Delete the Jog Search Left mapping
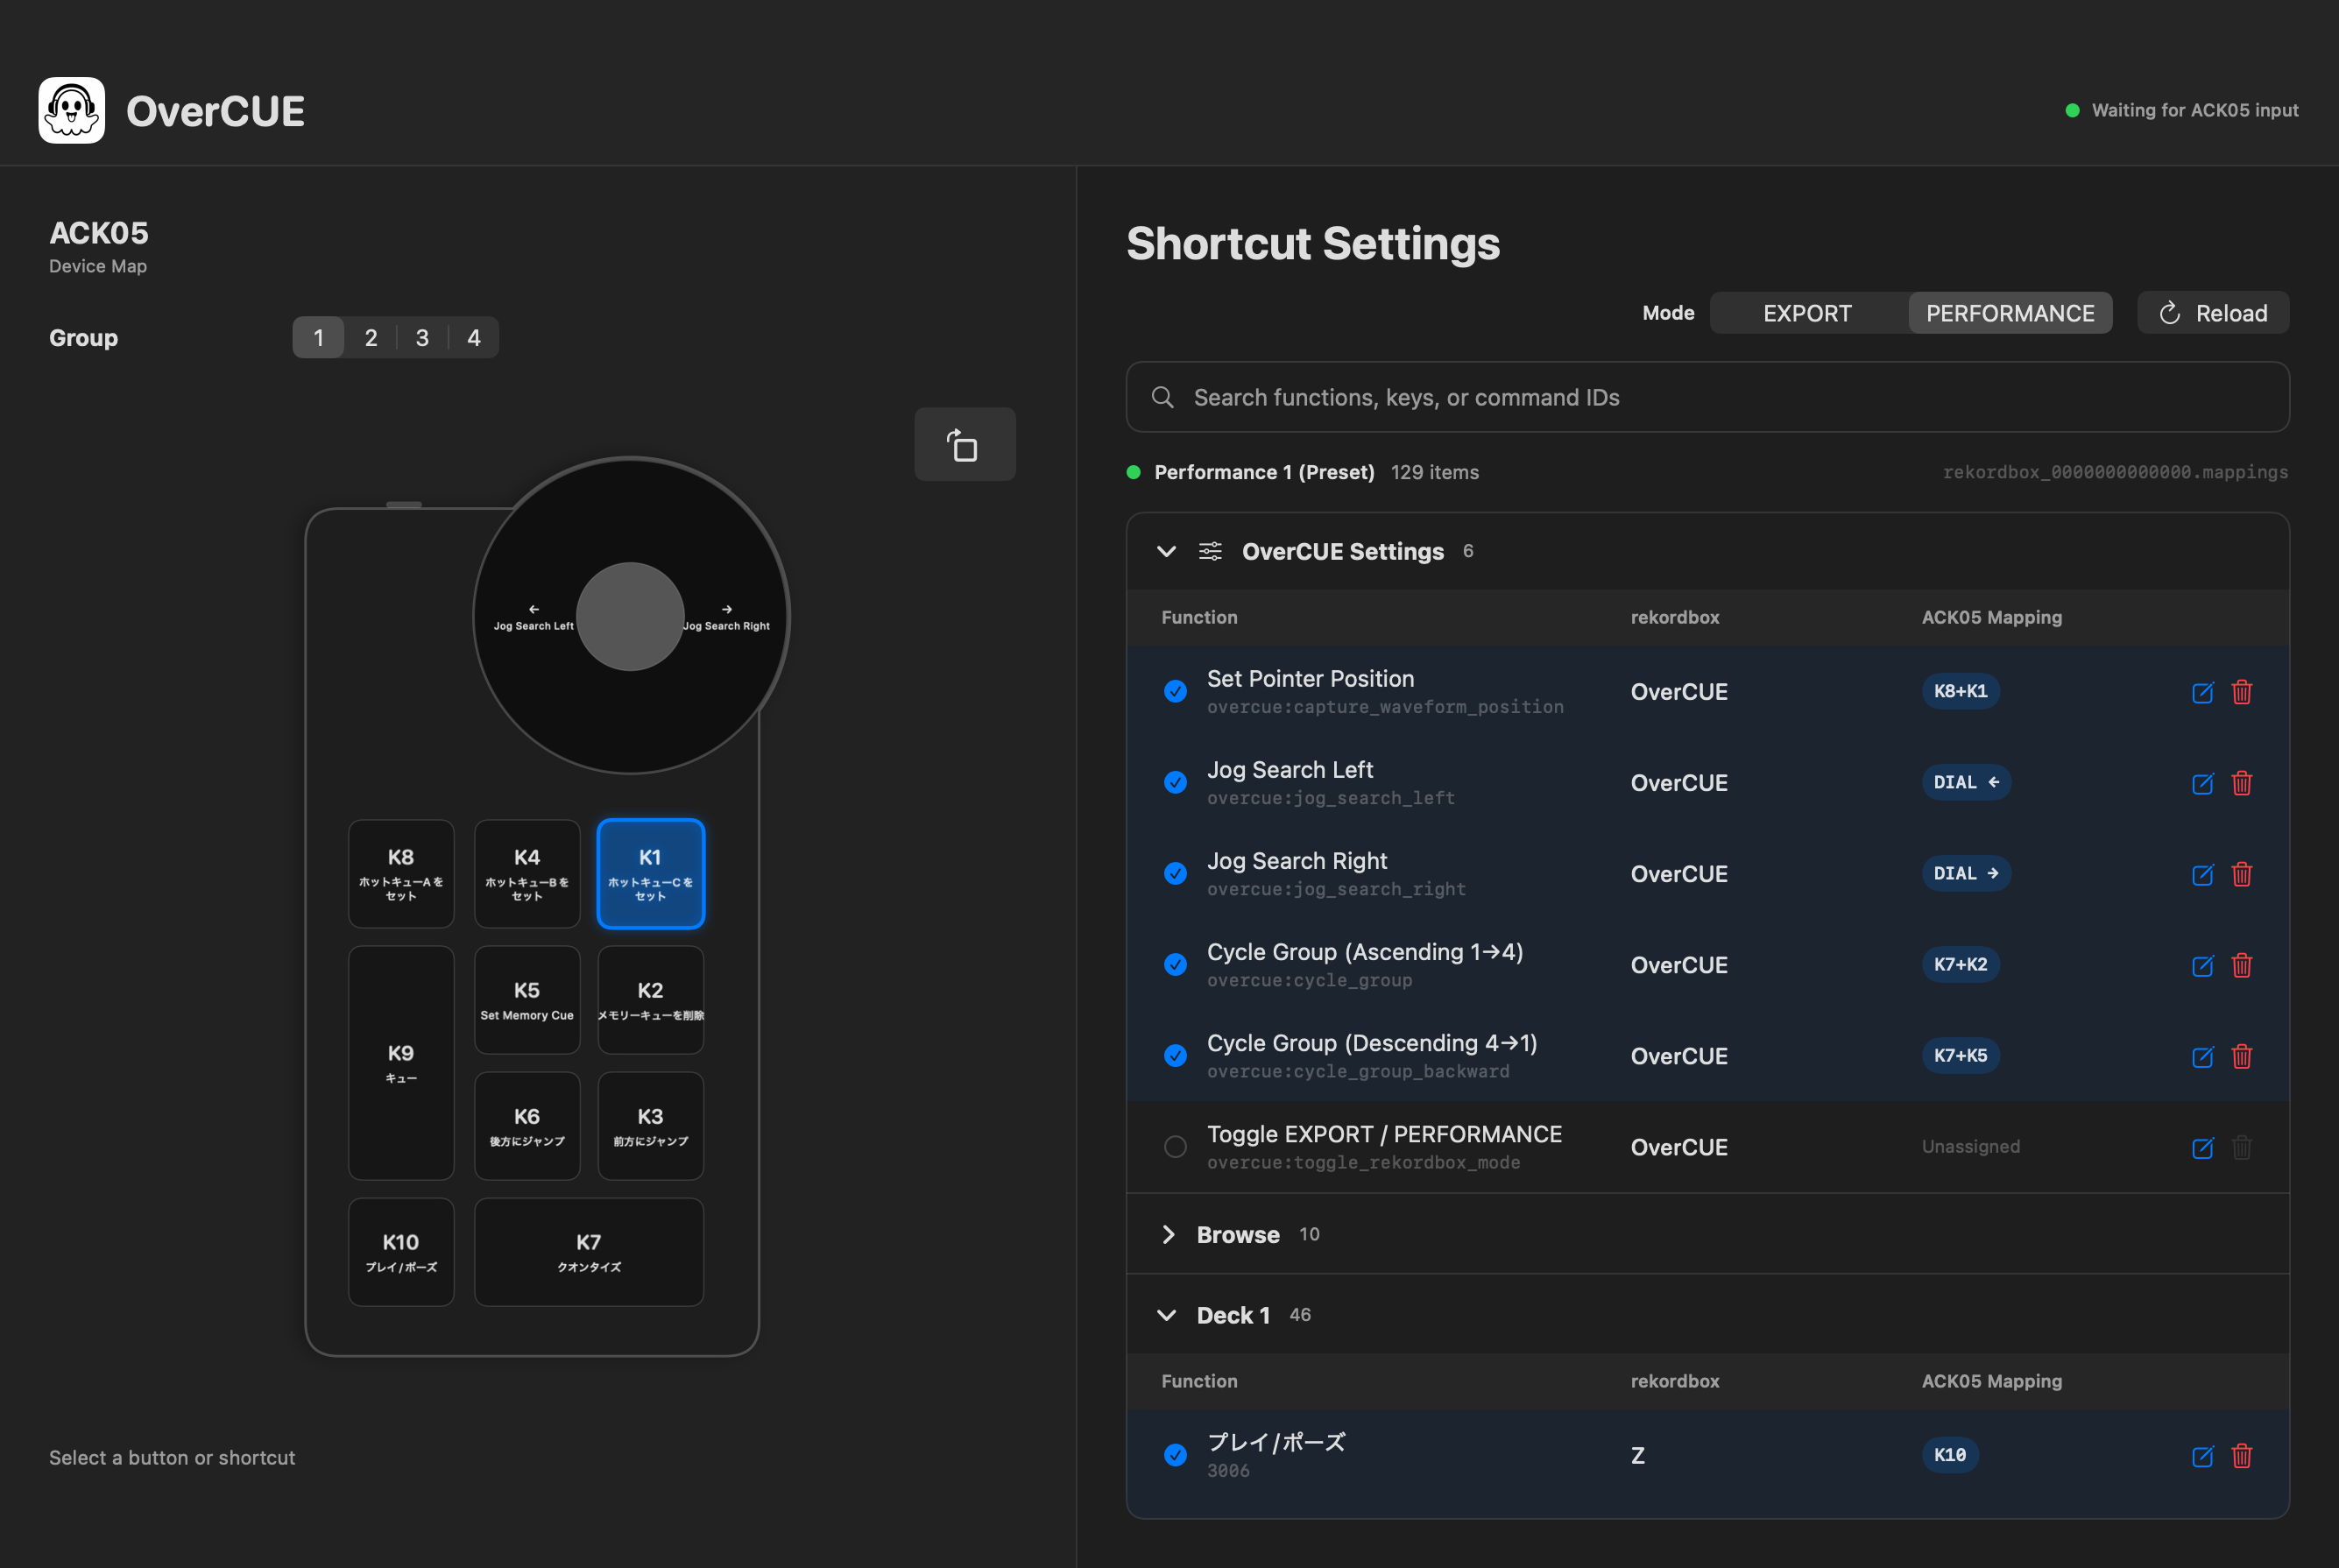This screenshot has height=1568, width=2339. click(2241, 783)
